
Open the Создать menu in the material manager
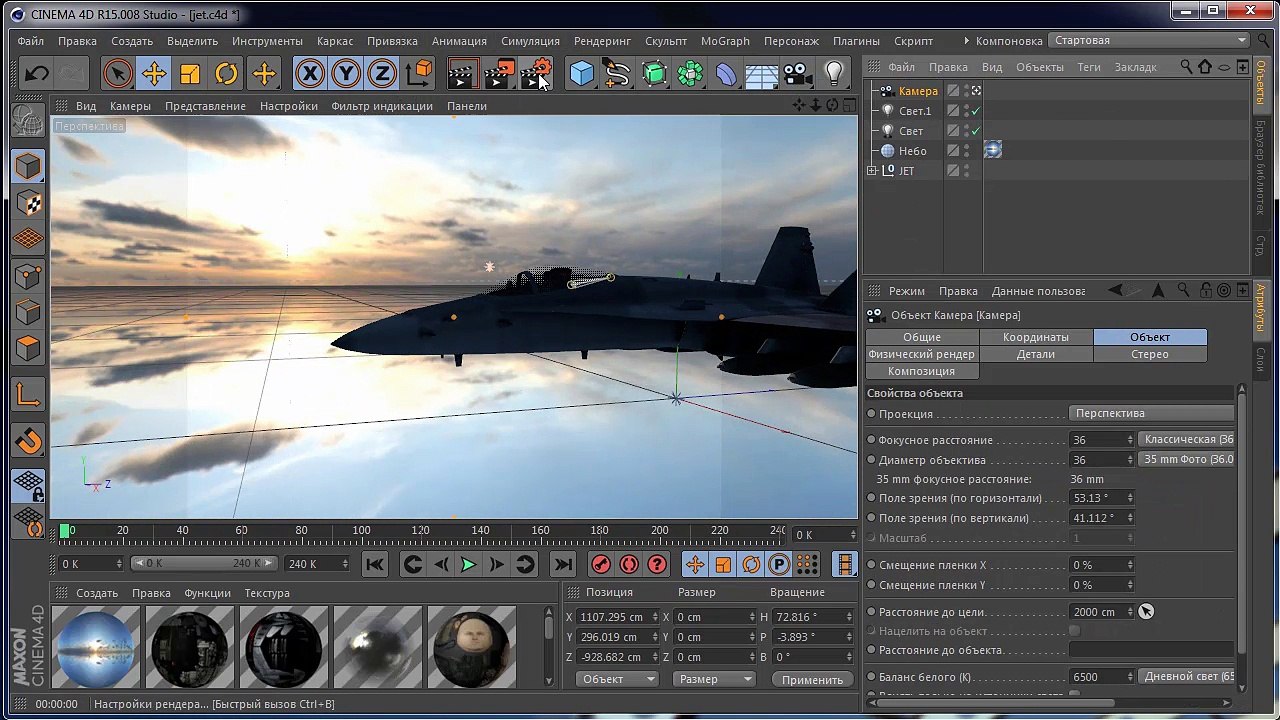point(97,593)
